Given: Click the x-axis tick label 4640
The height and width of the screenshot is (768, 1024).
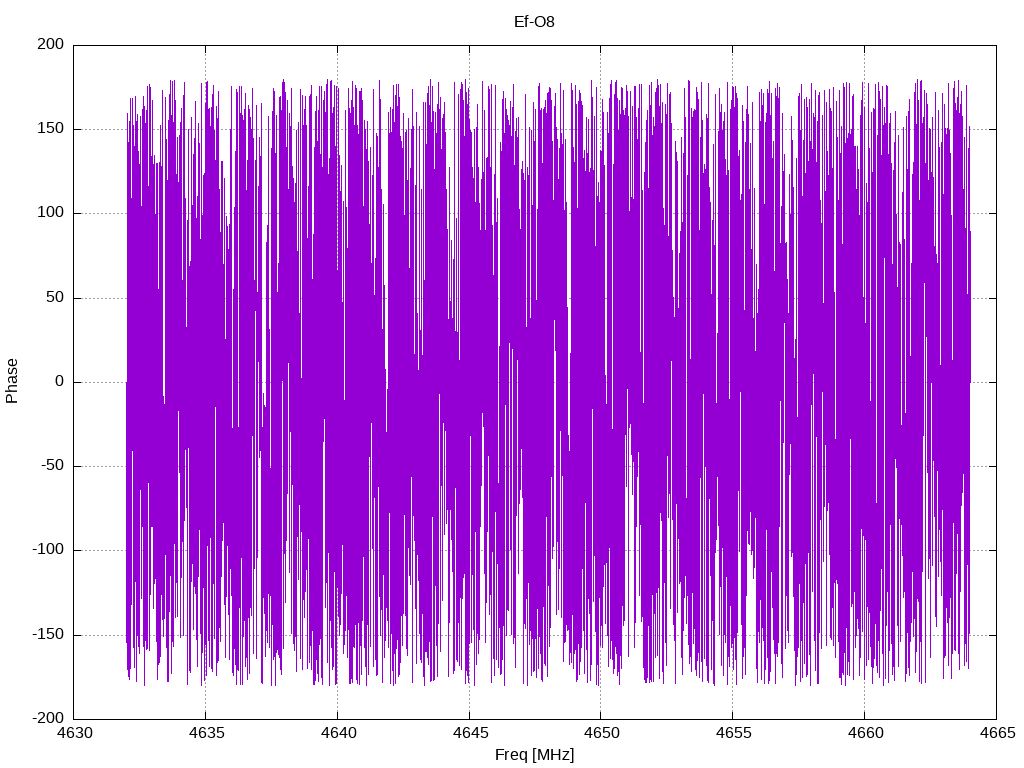Looking at the screenshot, I should click(x=338, y=733).
